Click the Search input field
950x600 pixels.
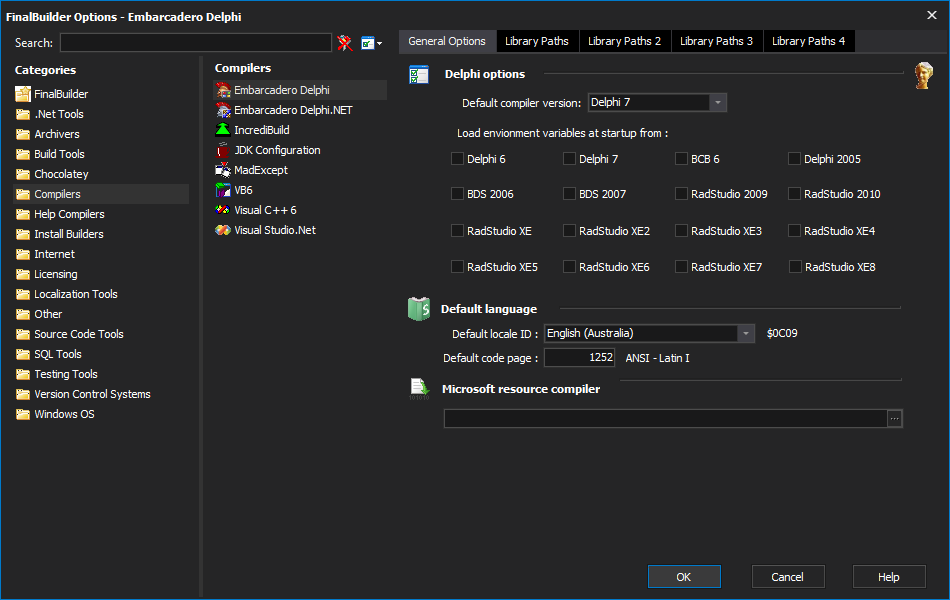pos(196,43)
